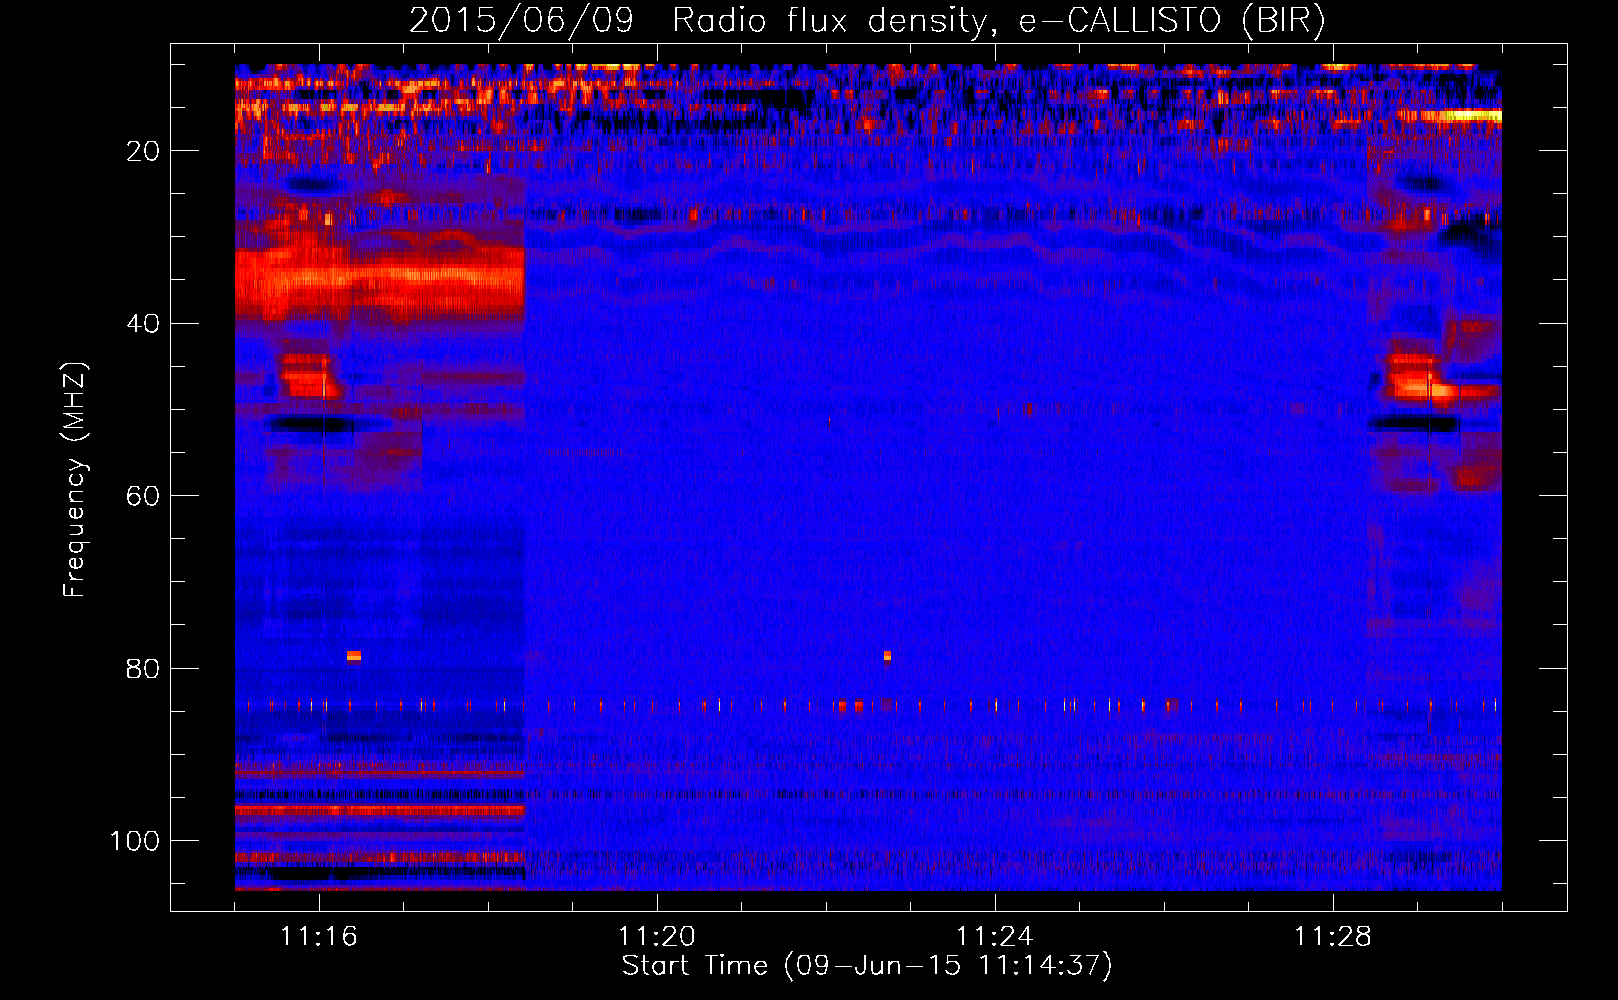Click the '11:24' time tick label
The width and height of the screenshot is (1618, 1000).
point(995,937)
